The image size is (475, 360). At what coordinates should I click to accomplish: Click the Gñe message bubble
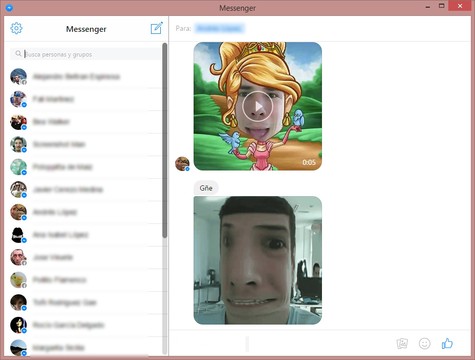(x=206, y=188)
